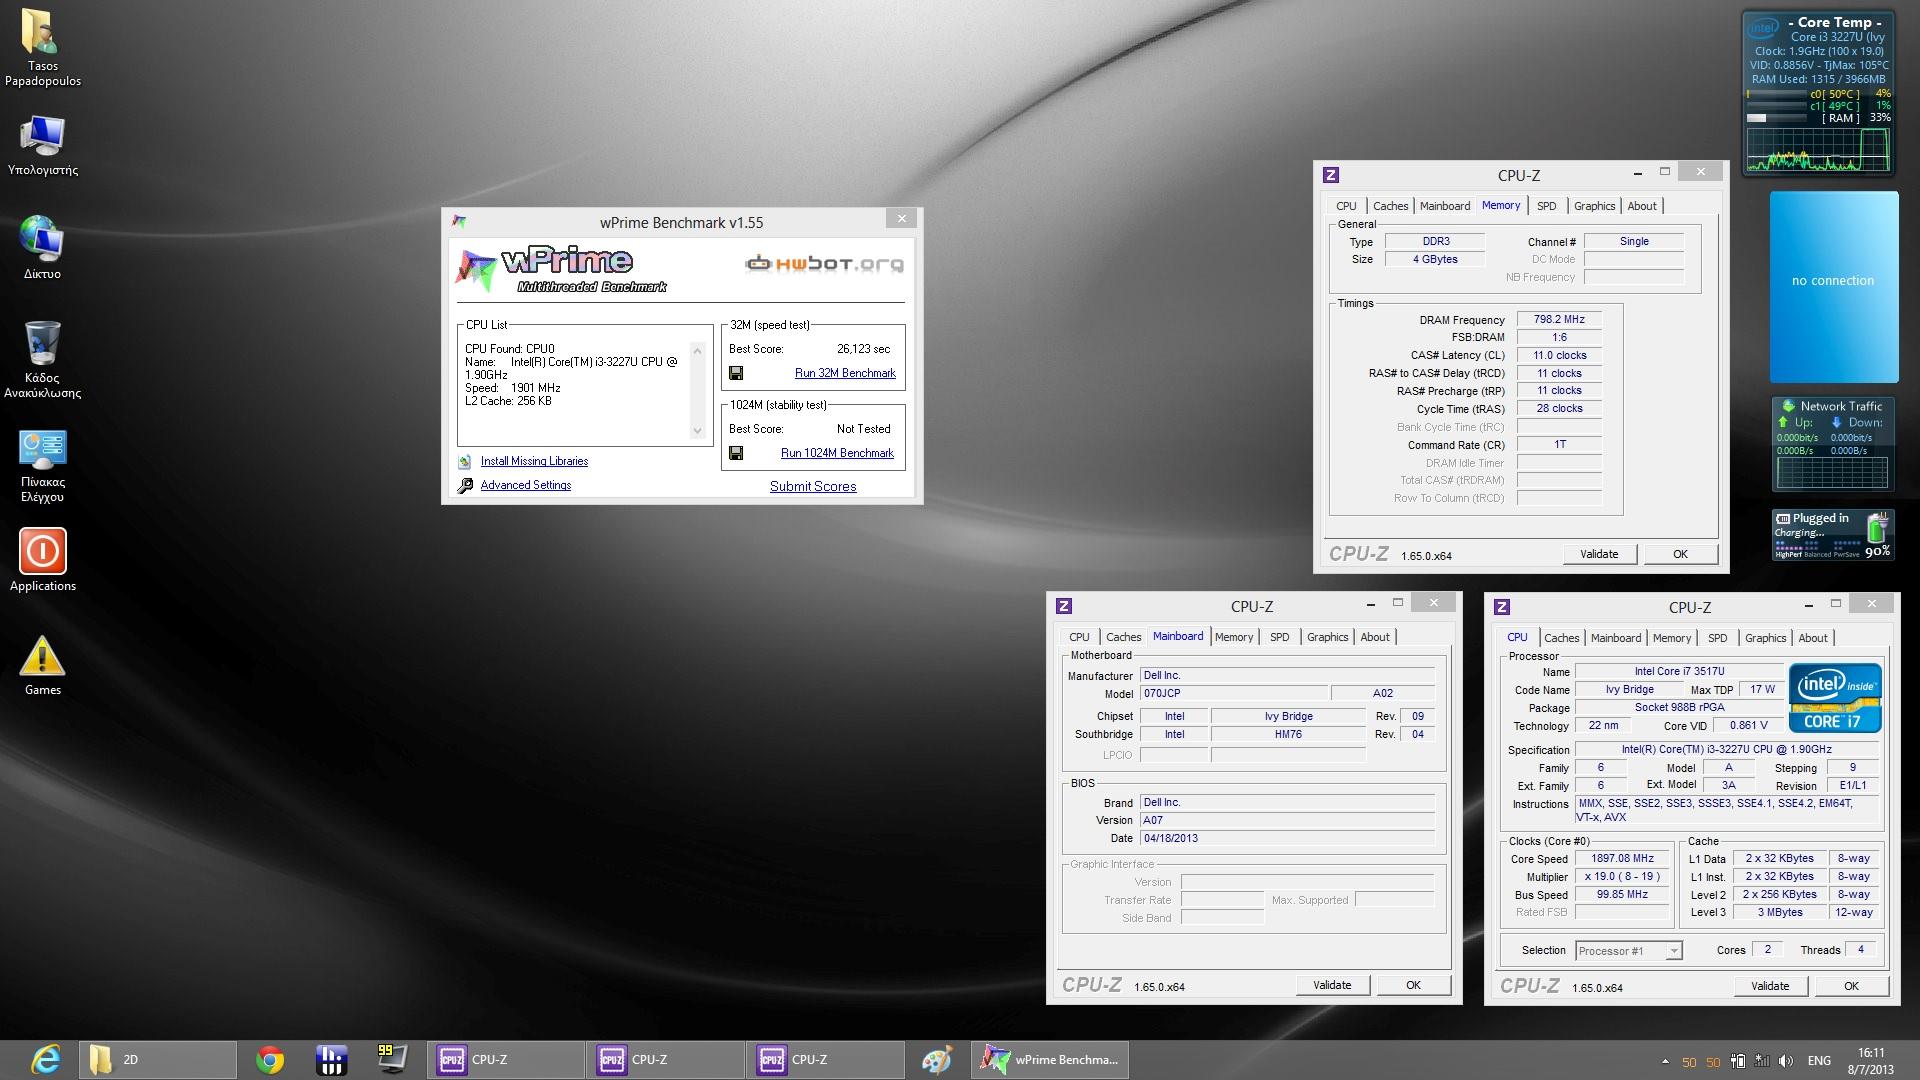Open Mainboard tab in CPU tab CPU-Z window
Screen dimensions: 1920x1080
[x=1616, y=638]
